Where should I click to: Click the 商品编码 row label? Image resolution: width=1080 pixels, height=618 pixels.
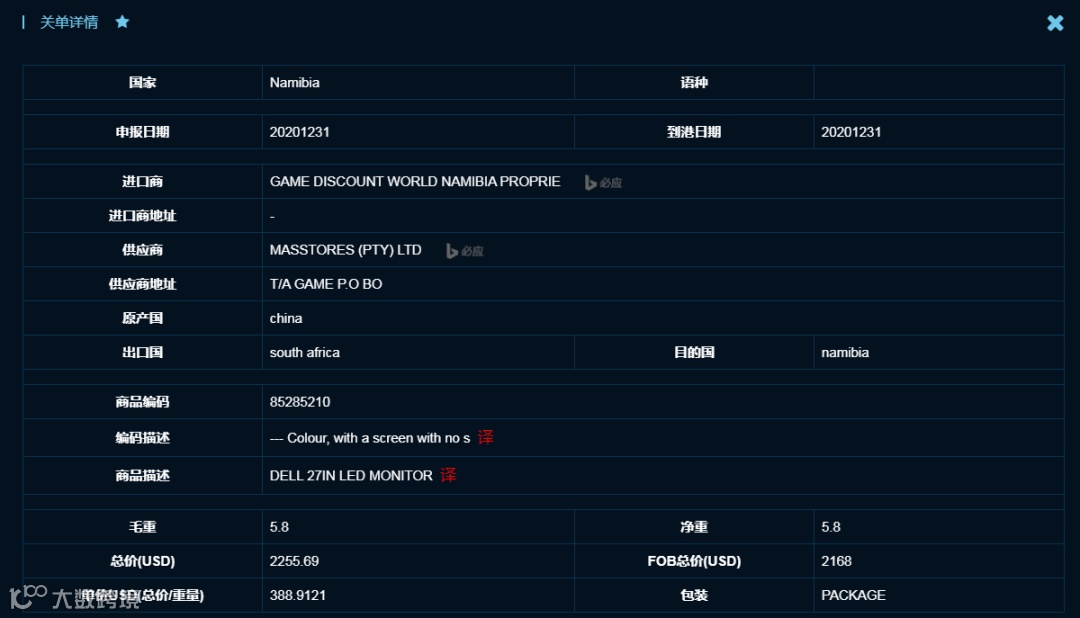point(143,402)
